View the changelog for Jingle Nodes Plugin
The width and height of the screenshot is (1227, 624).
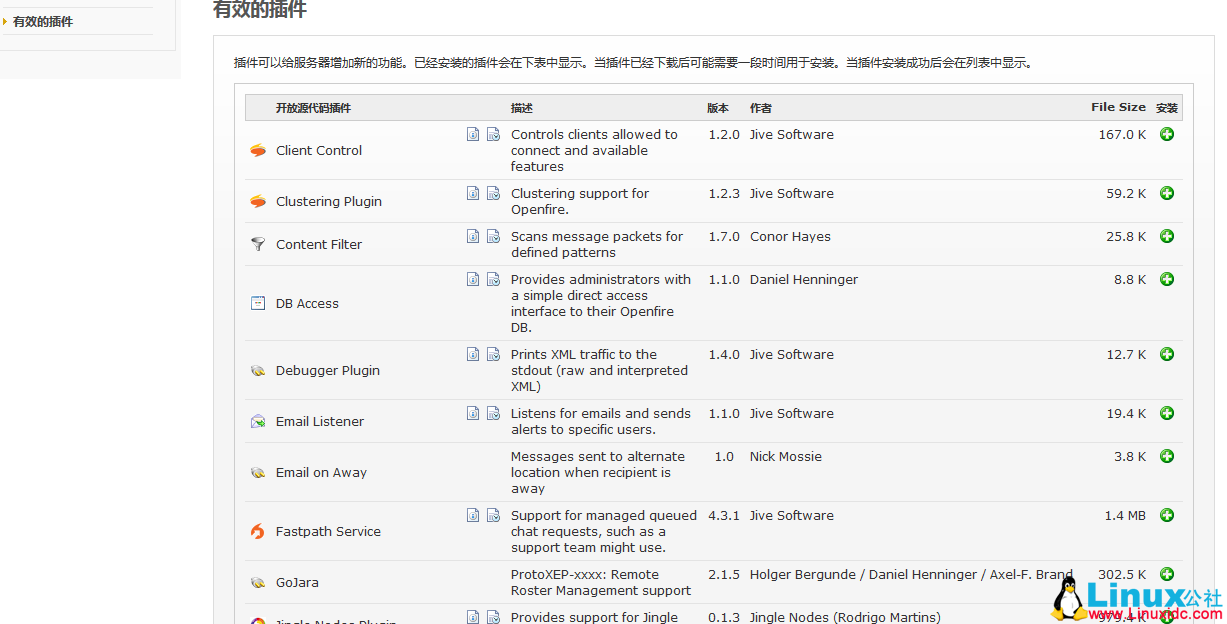click(493, 617)
